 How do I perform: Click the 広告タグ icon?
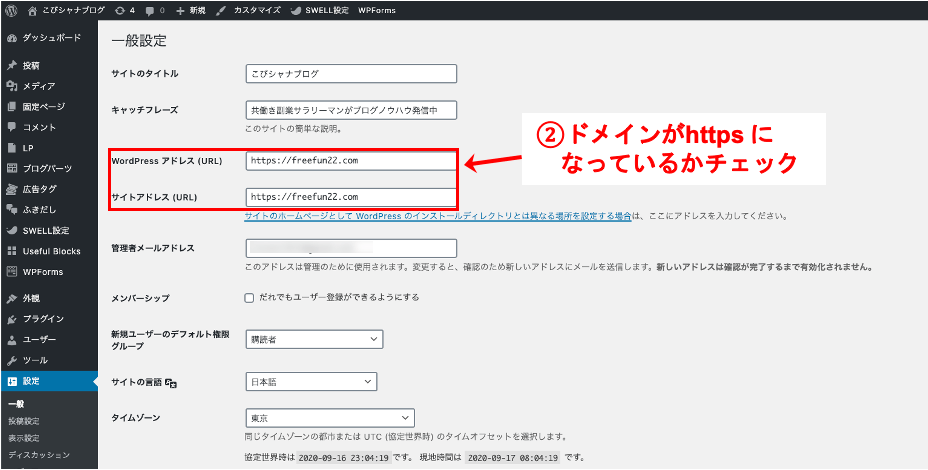(11, 189)
